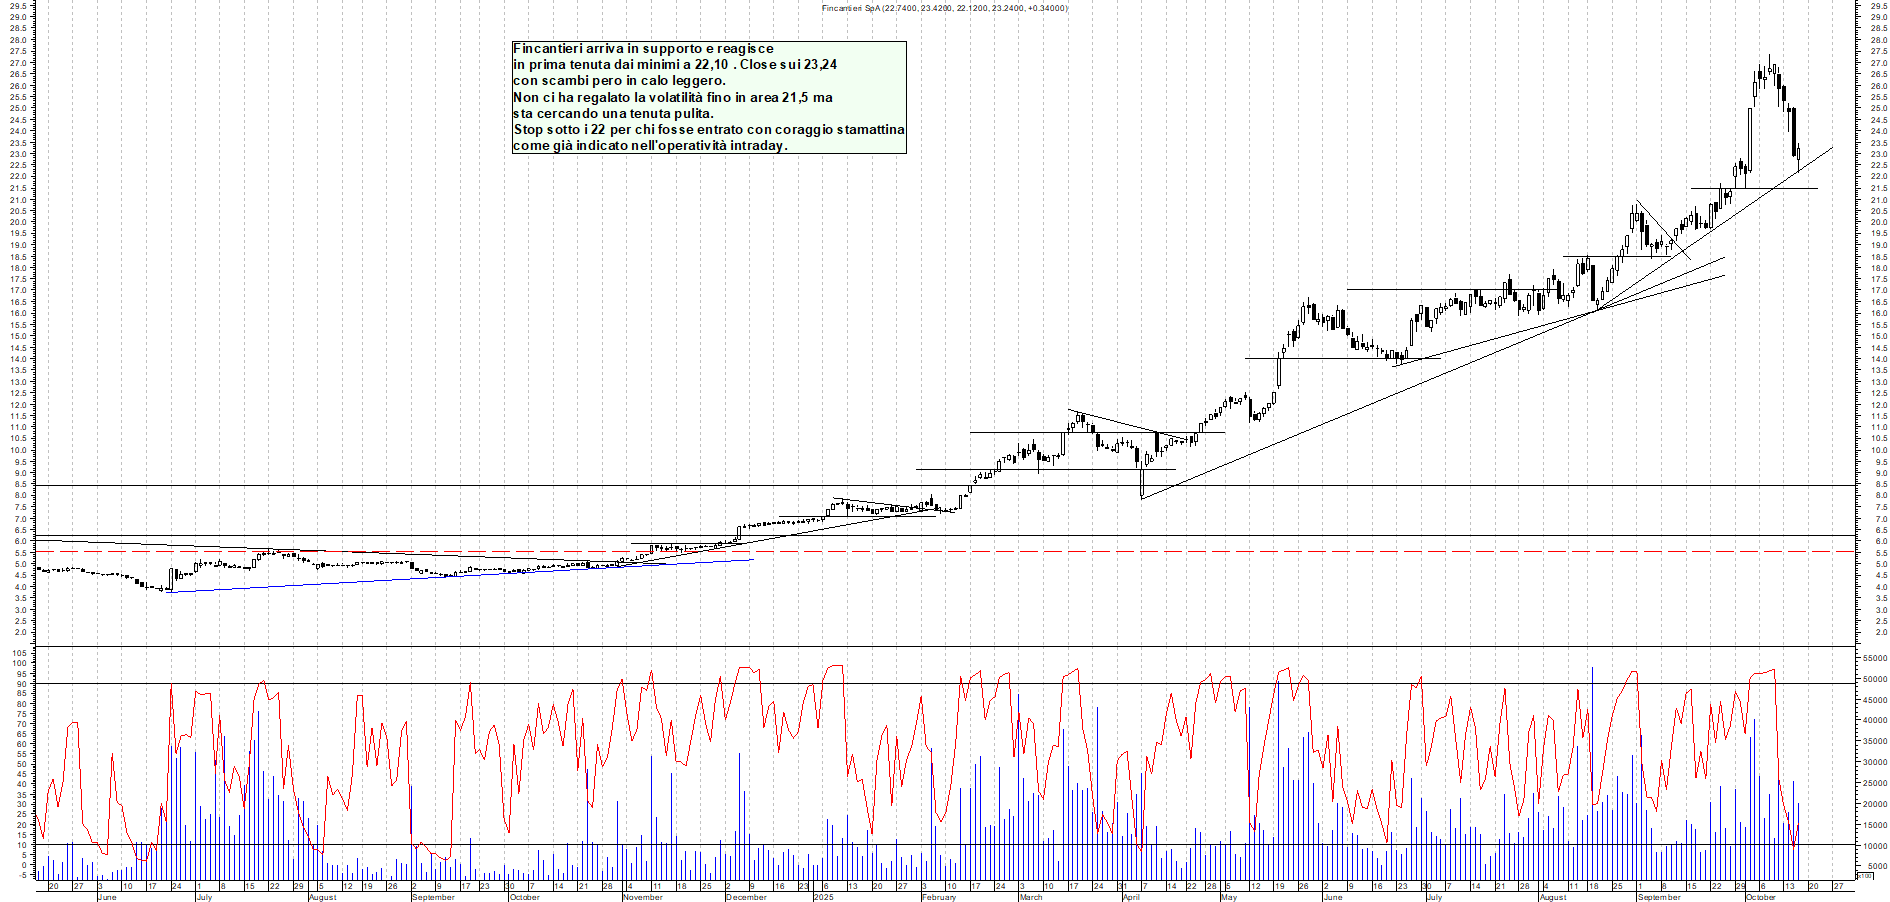
Task: Click the tallest blue volume bar in August
Action: tap(1591, 720)
